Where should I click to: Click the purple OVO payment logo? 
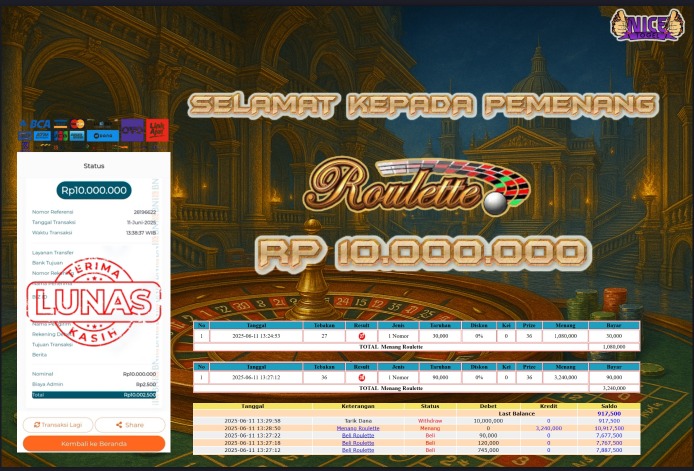pos(132,129)
